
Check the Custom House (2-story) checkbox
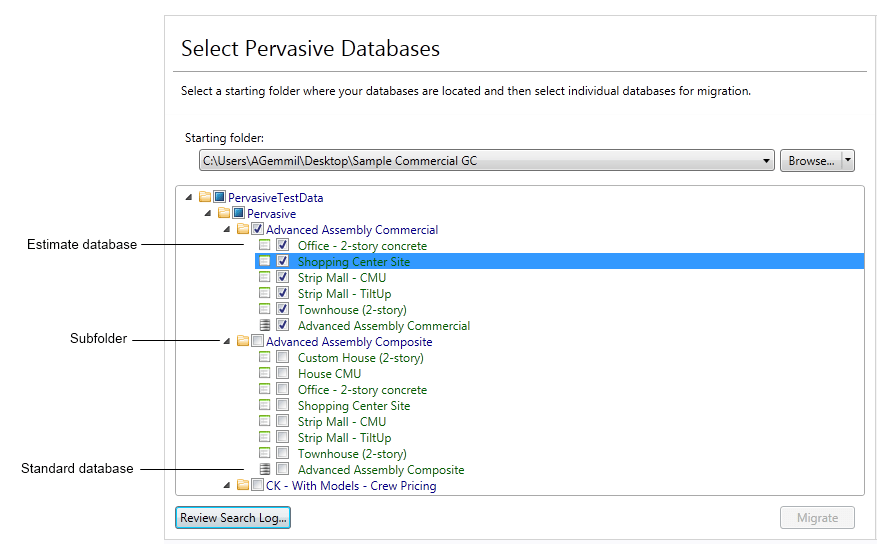pos(283,357)
